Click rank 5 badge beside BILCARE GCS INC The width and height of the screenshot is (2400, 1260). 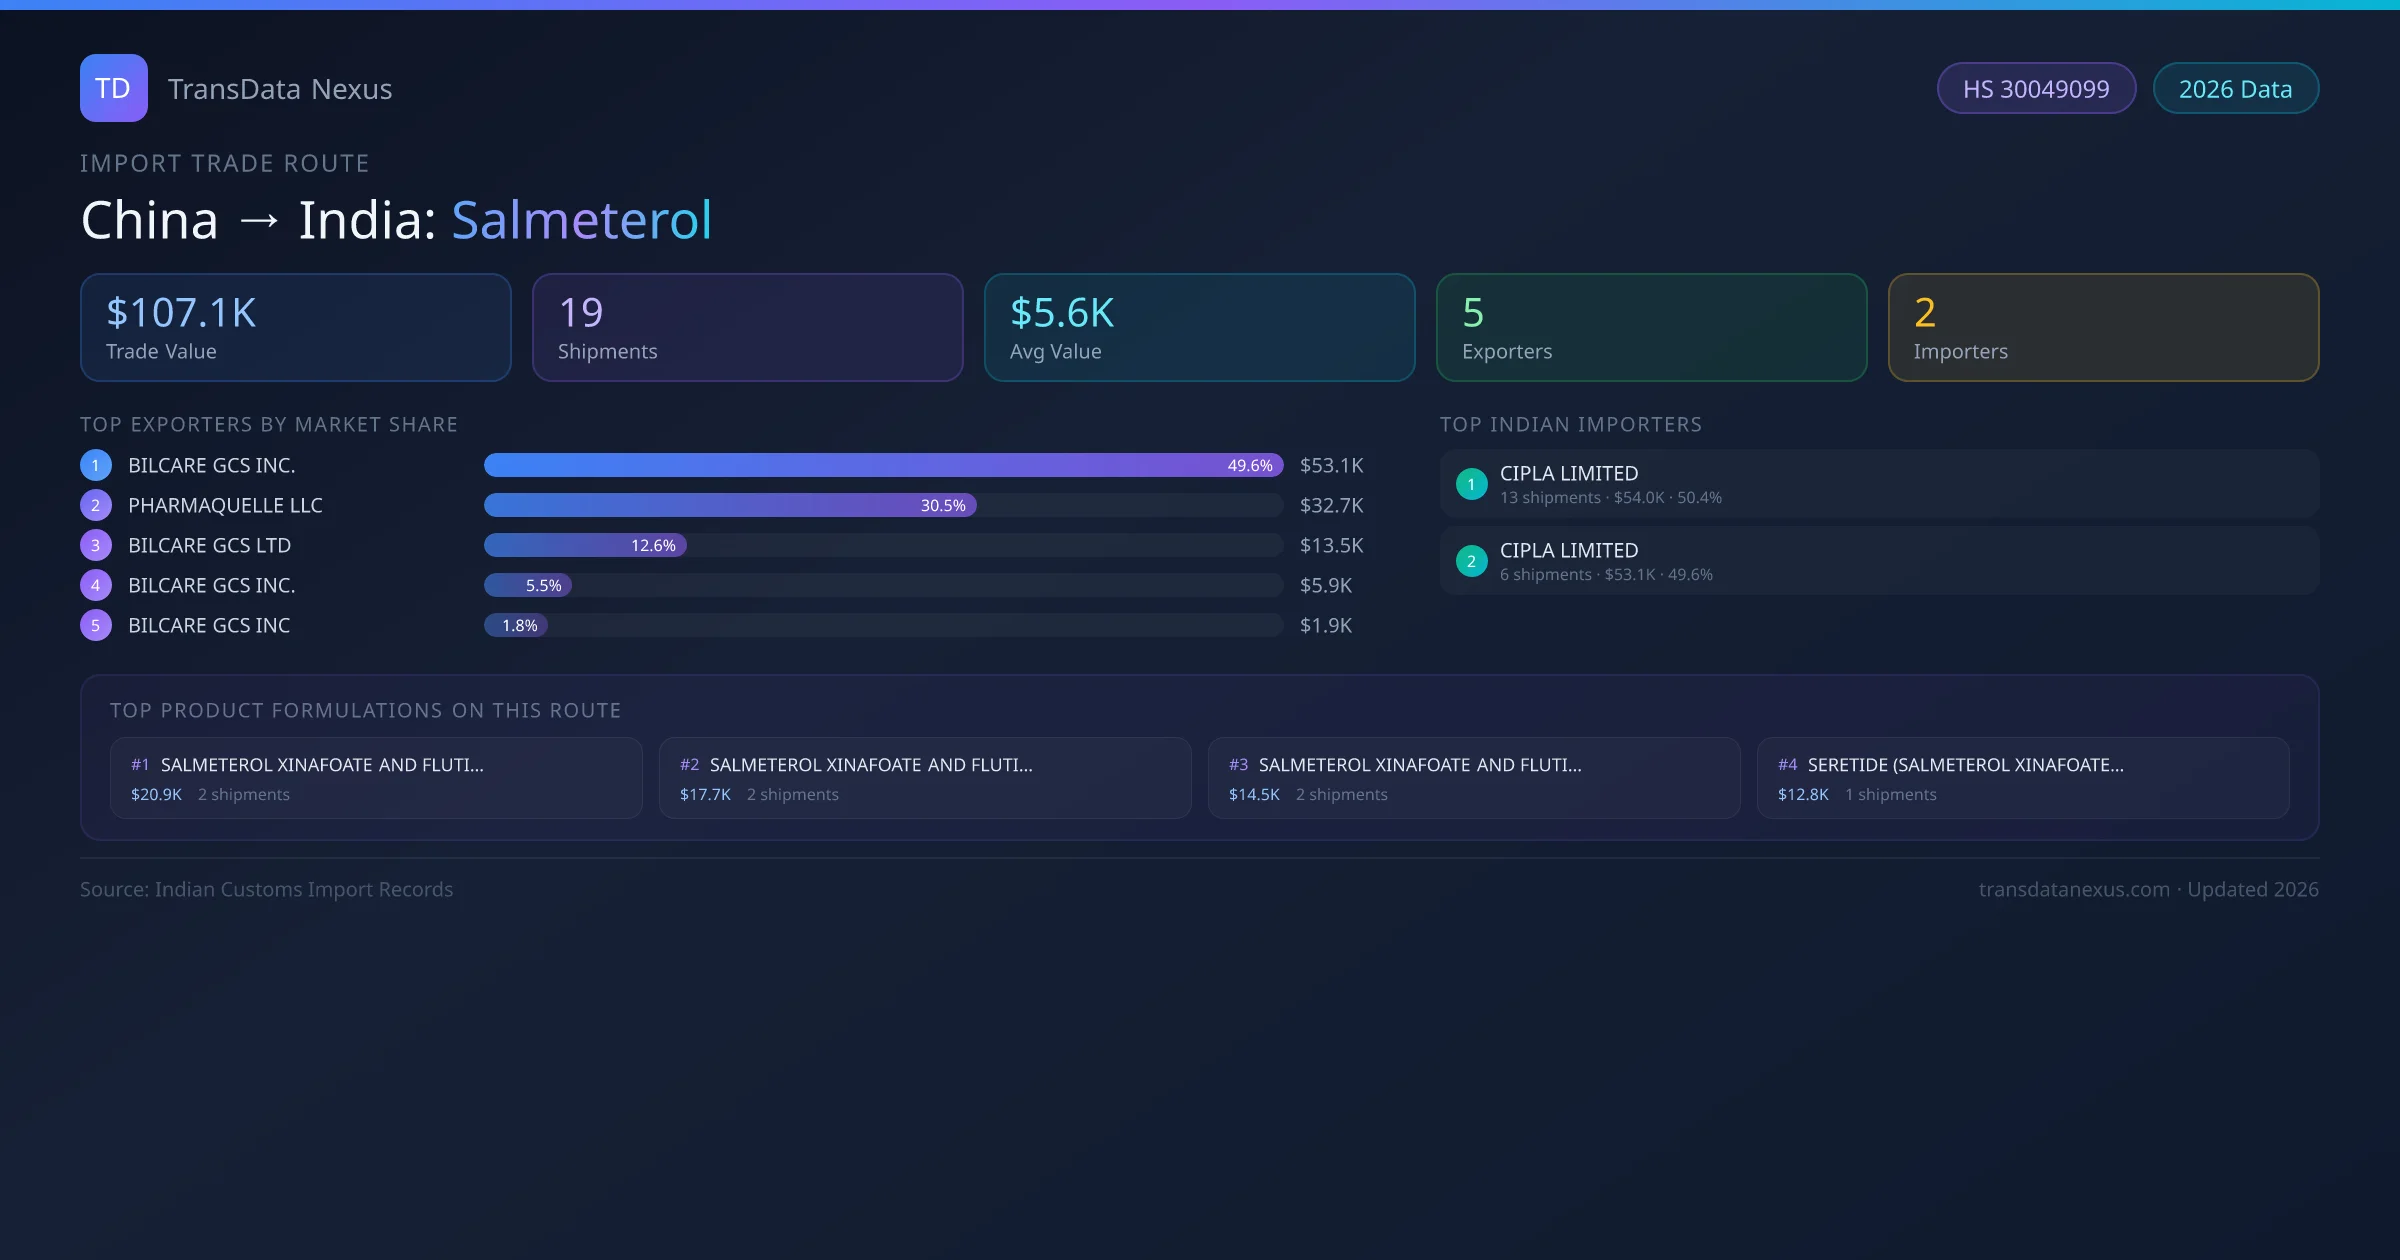tap(96, 625)
